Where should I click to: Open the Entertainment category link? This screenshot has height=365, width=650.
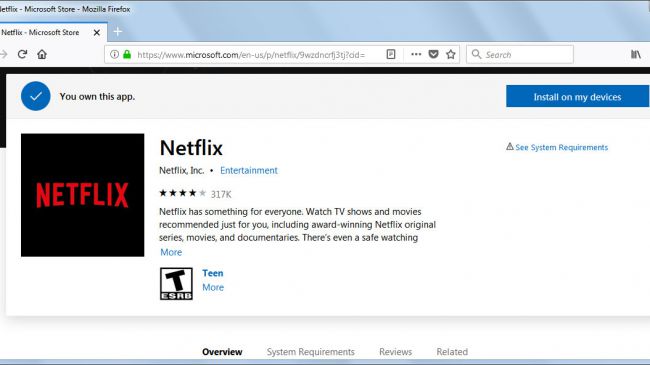click(249, 170)
